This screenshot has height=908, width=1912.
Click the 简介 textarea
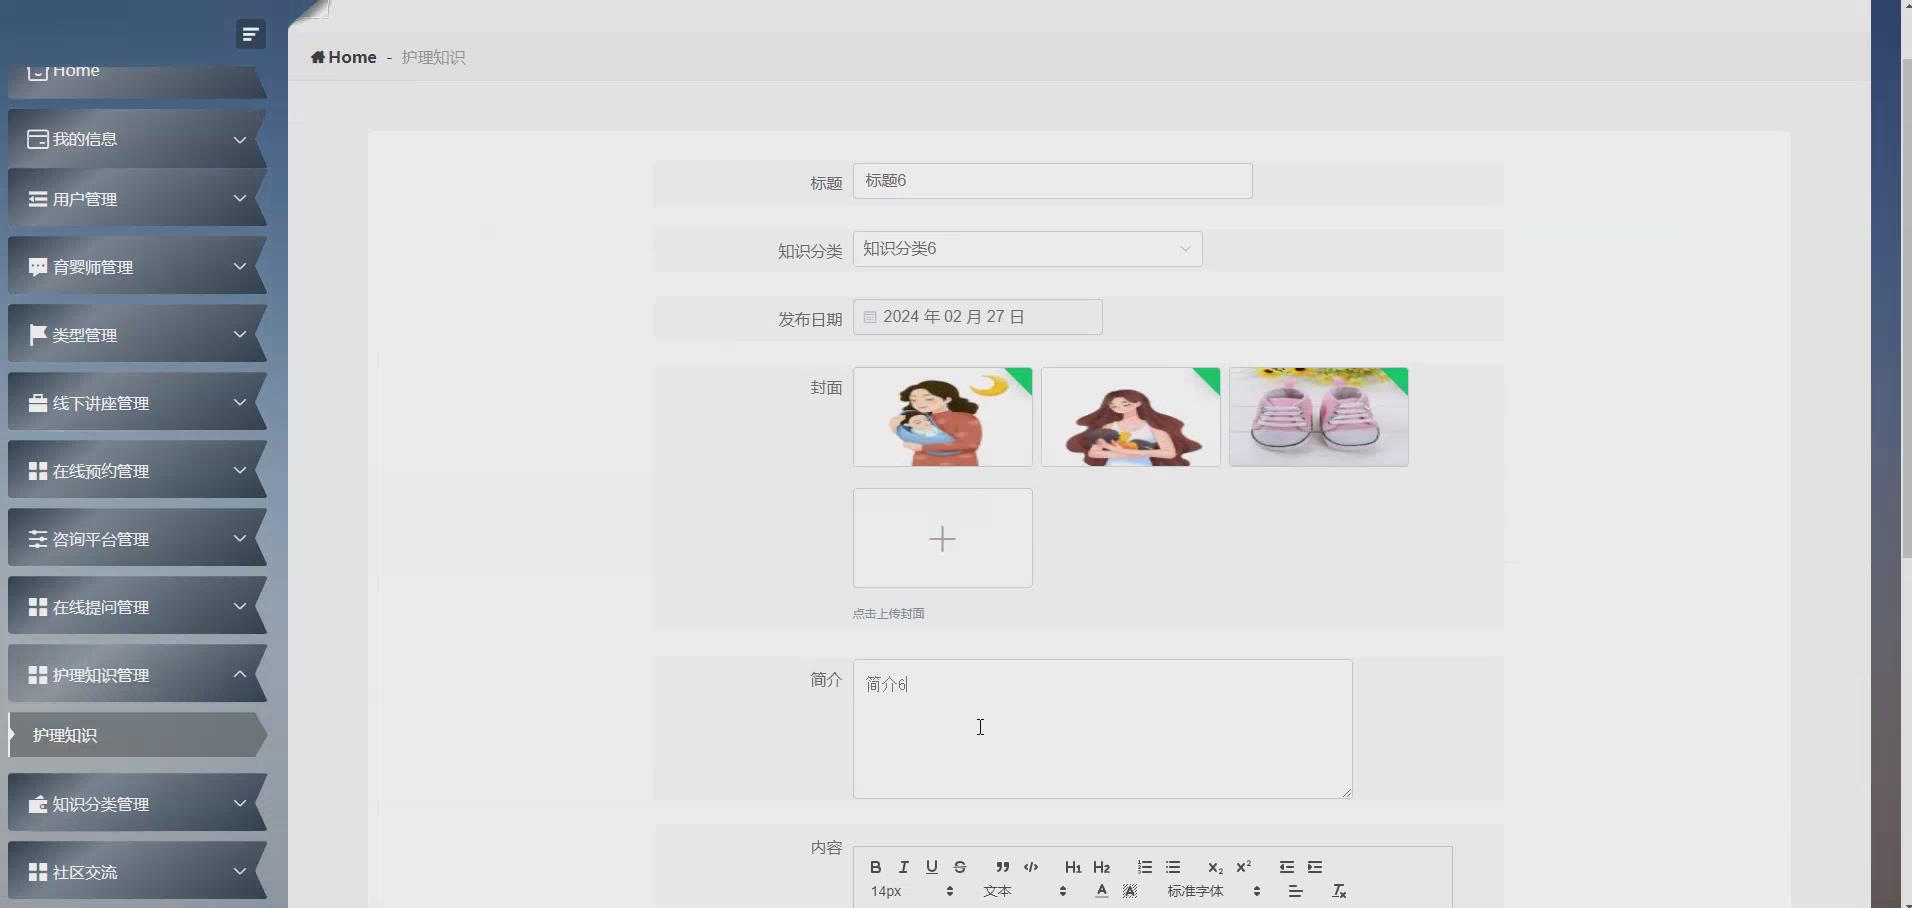pyautogui.click(x=1102, y=729)
